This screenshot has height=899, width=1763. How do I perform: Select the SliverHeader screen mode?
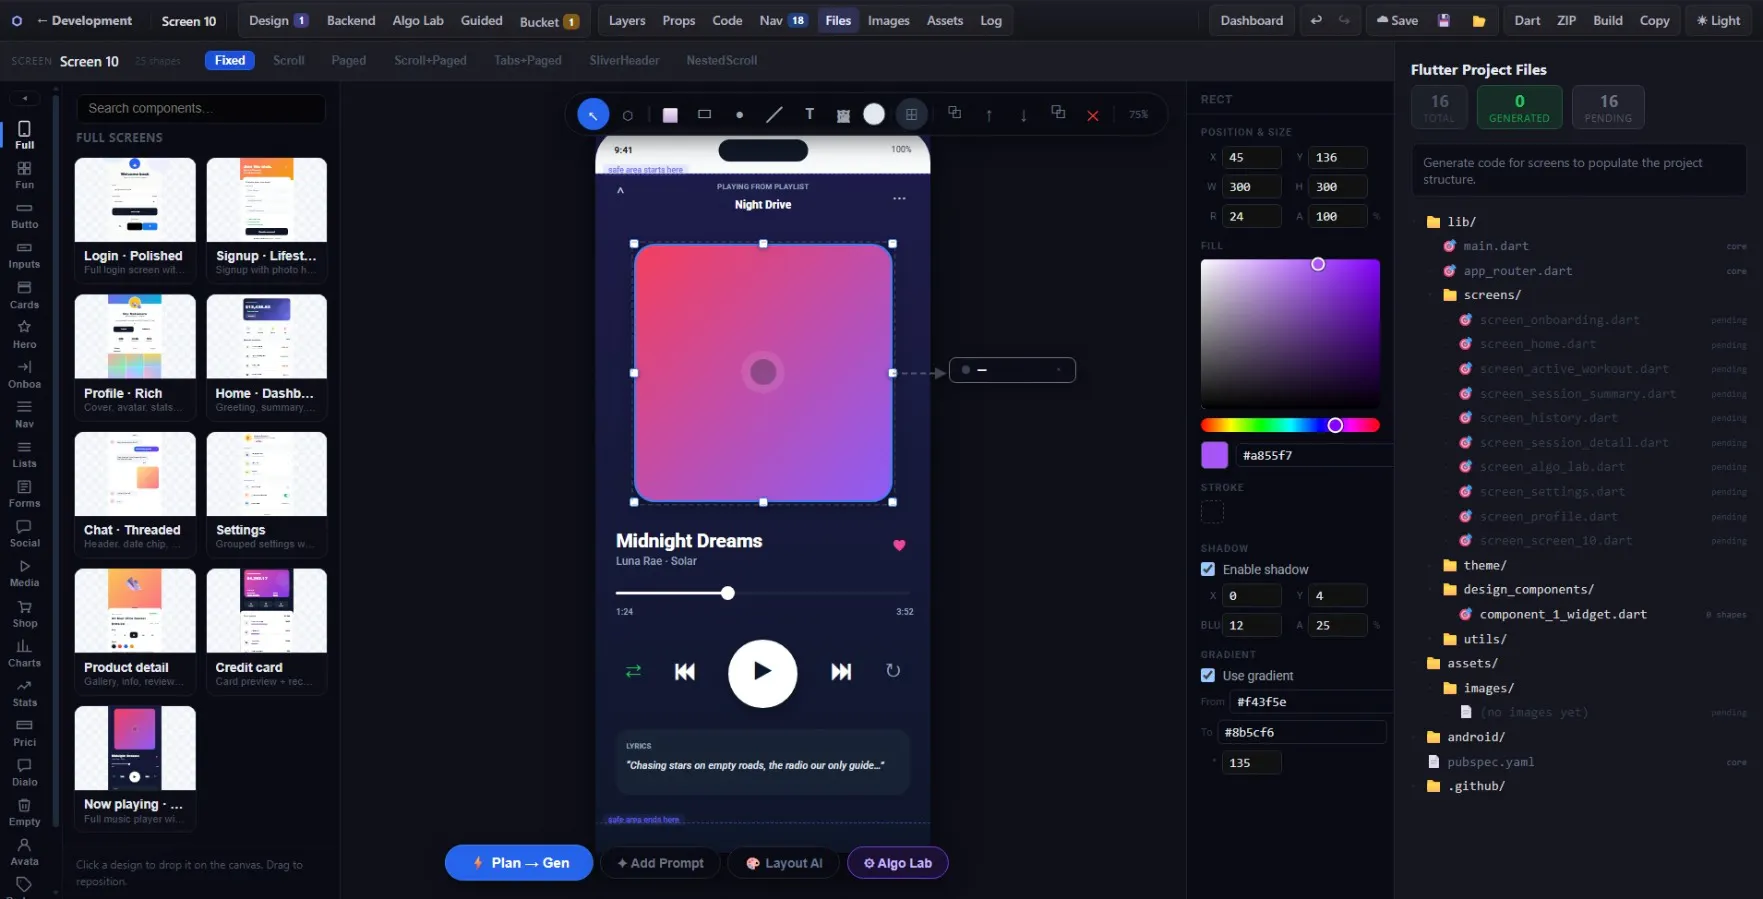(624, 60)
